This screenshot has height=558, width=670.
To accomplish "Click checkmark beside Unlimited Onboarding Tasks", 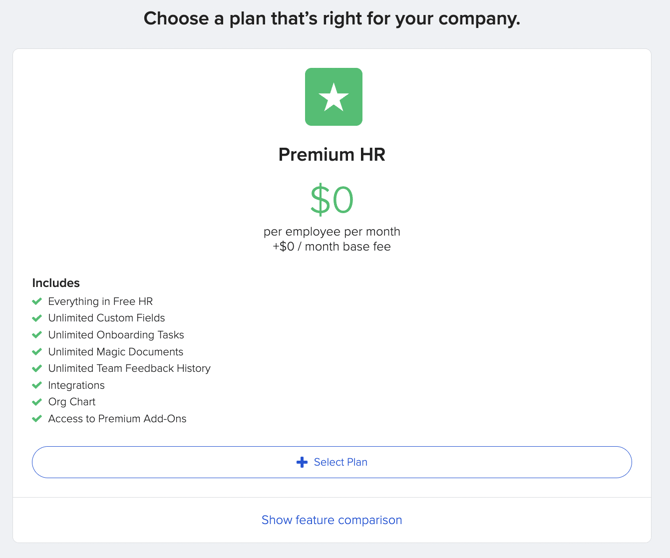I will click(37, 335).
